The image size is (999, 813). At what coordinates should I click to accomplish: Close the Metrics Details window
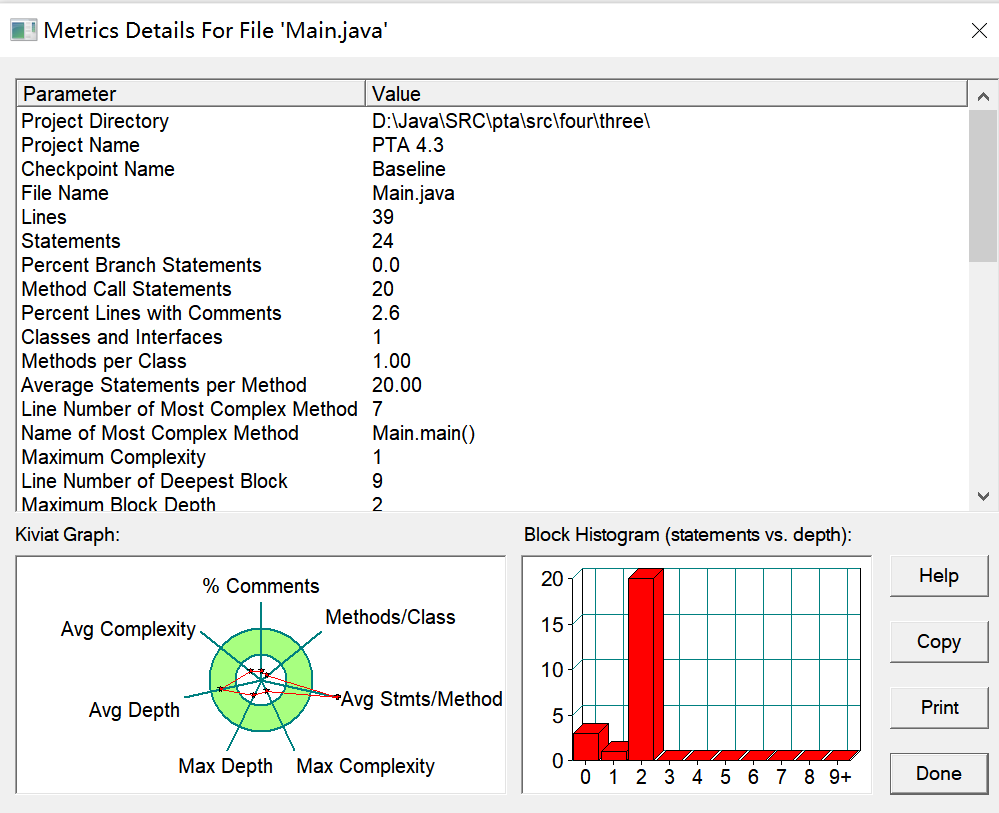click(979, 30)
